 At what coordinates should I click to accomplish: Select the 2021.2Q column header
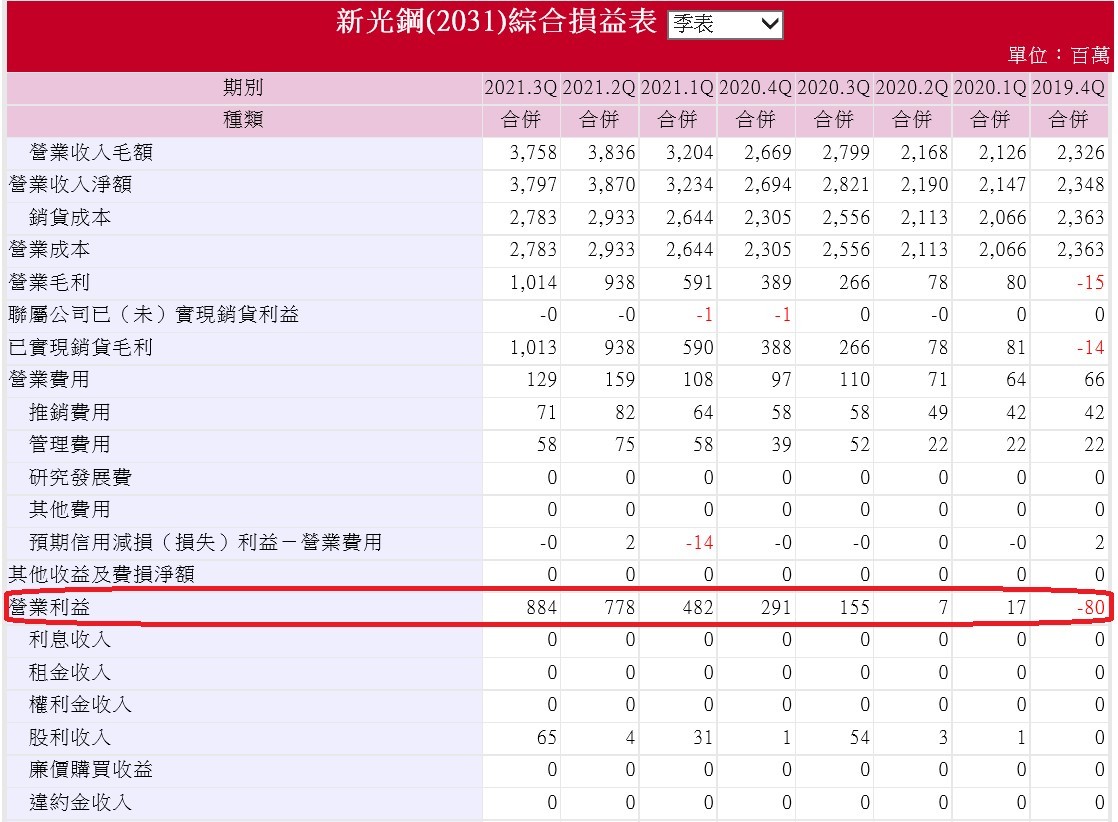coord(599,88)
